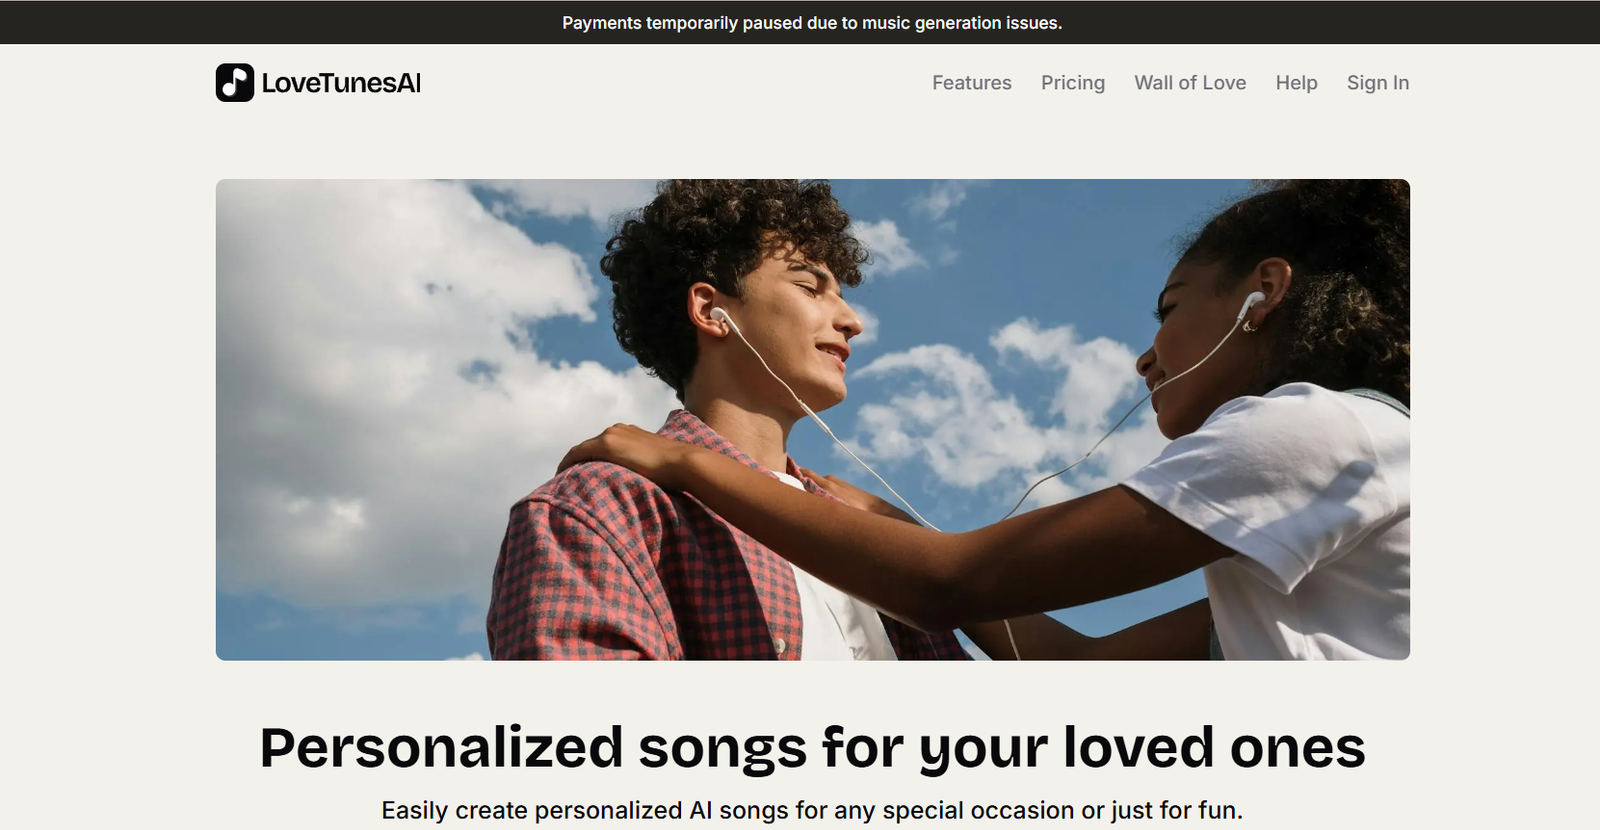Click the boy's earbud in hero image
The height and width of the screenshot is (830, 1600).
point(718,317)
